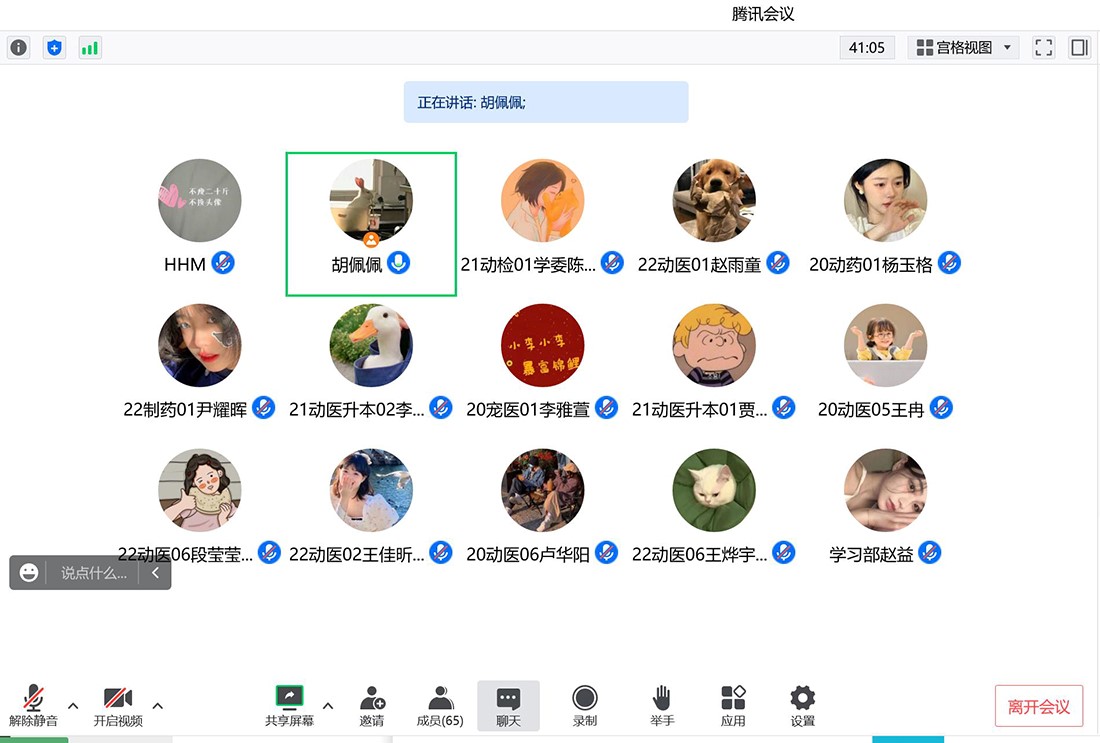This screenshot has height=743, width=1100.
Task: Click the 说点什么 chat input box
Action: (94, 573)
